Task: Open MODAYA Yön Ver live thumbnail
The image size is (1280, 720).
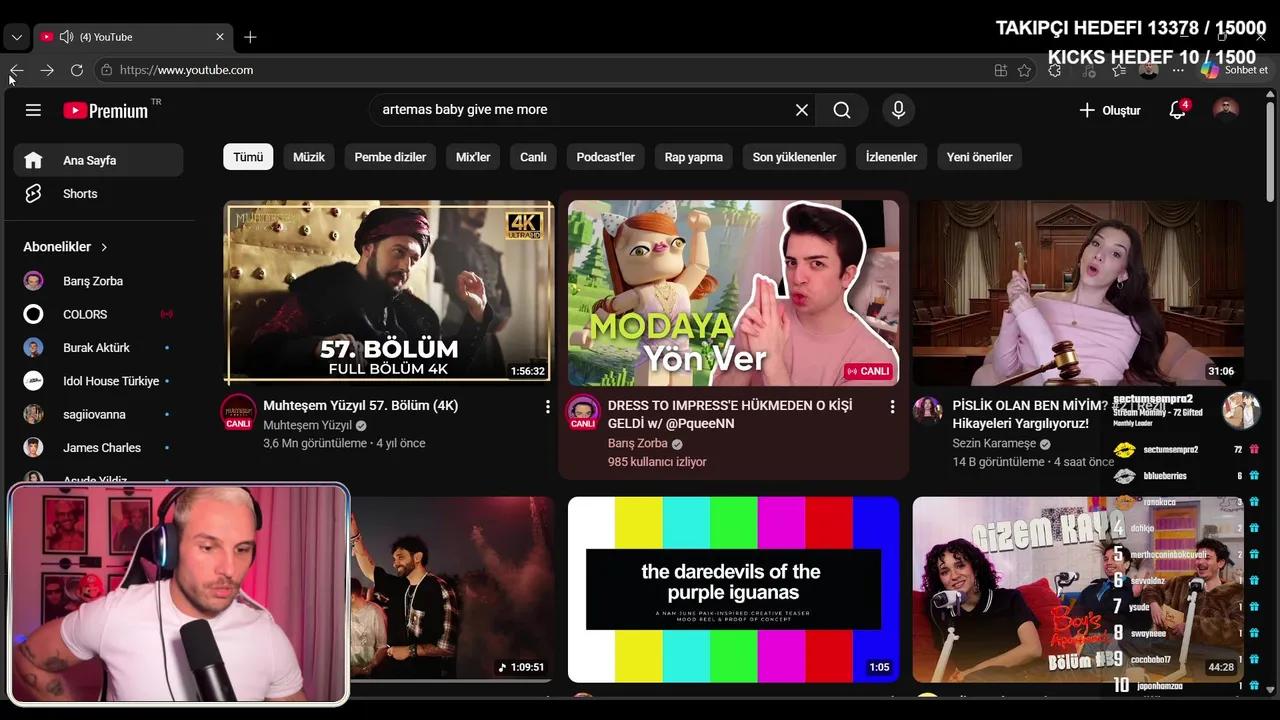Action: (x=734, y=293)
